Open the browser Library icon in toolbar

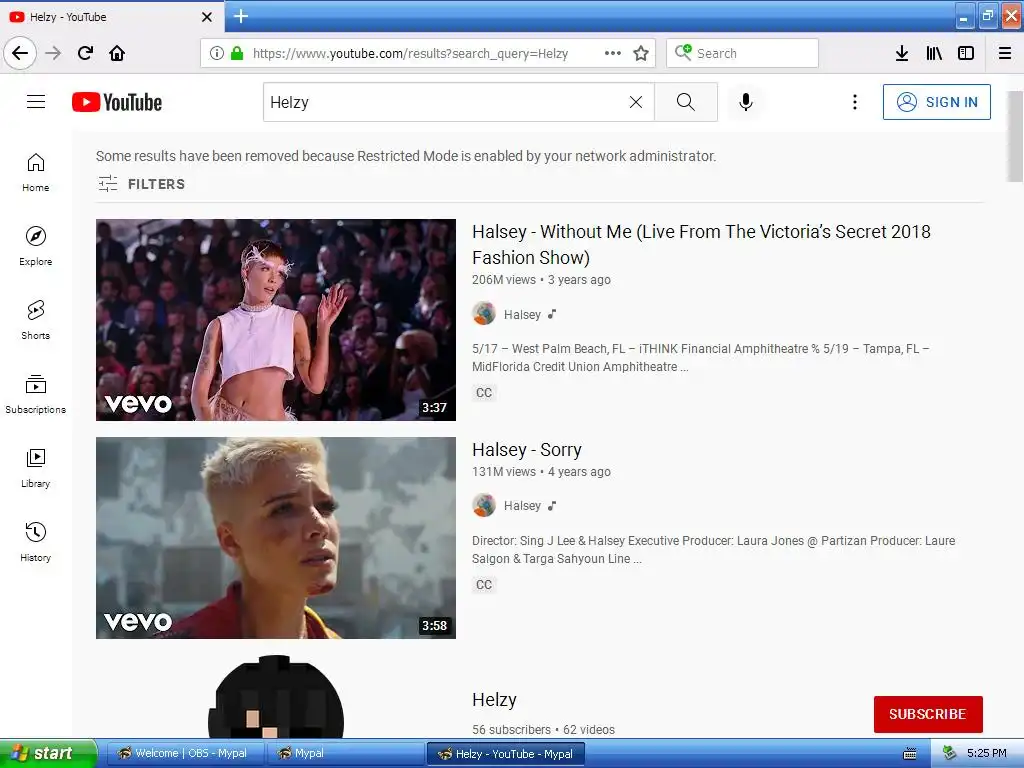934,53
